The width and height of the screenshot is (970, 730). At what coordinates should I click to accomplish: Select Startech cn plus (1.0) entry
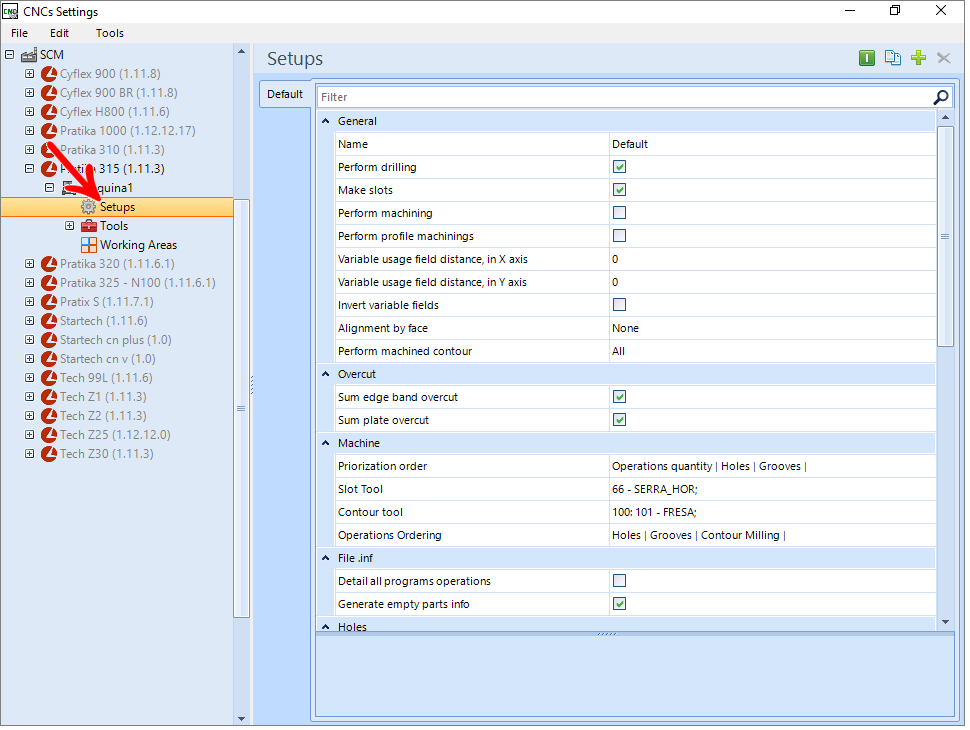[x=116, y=340]
